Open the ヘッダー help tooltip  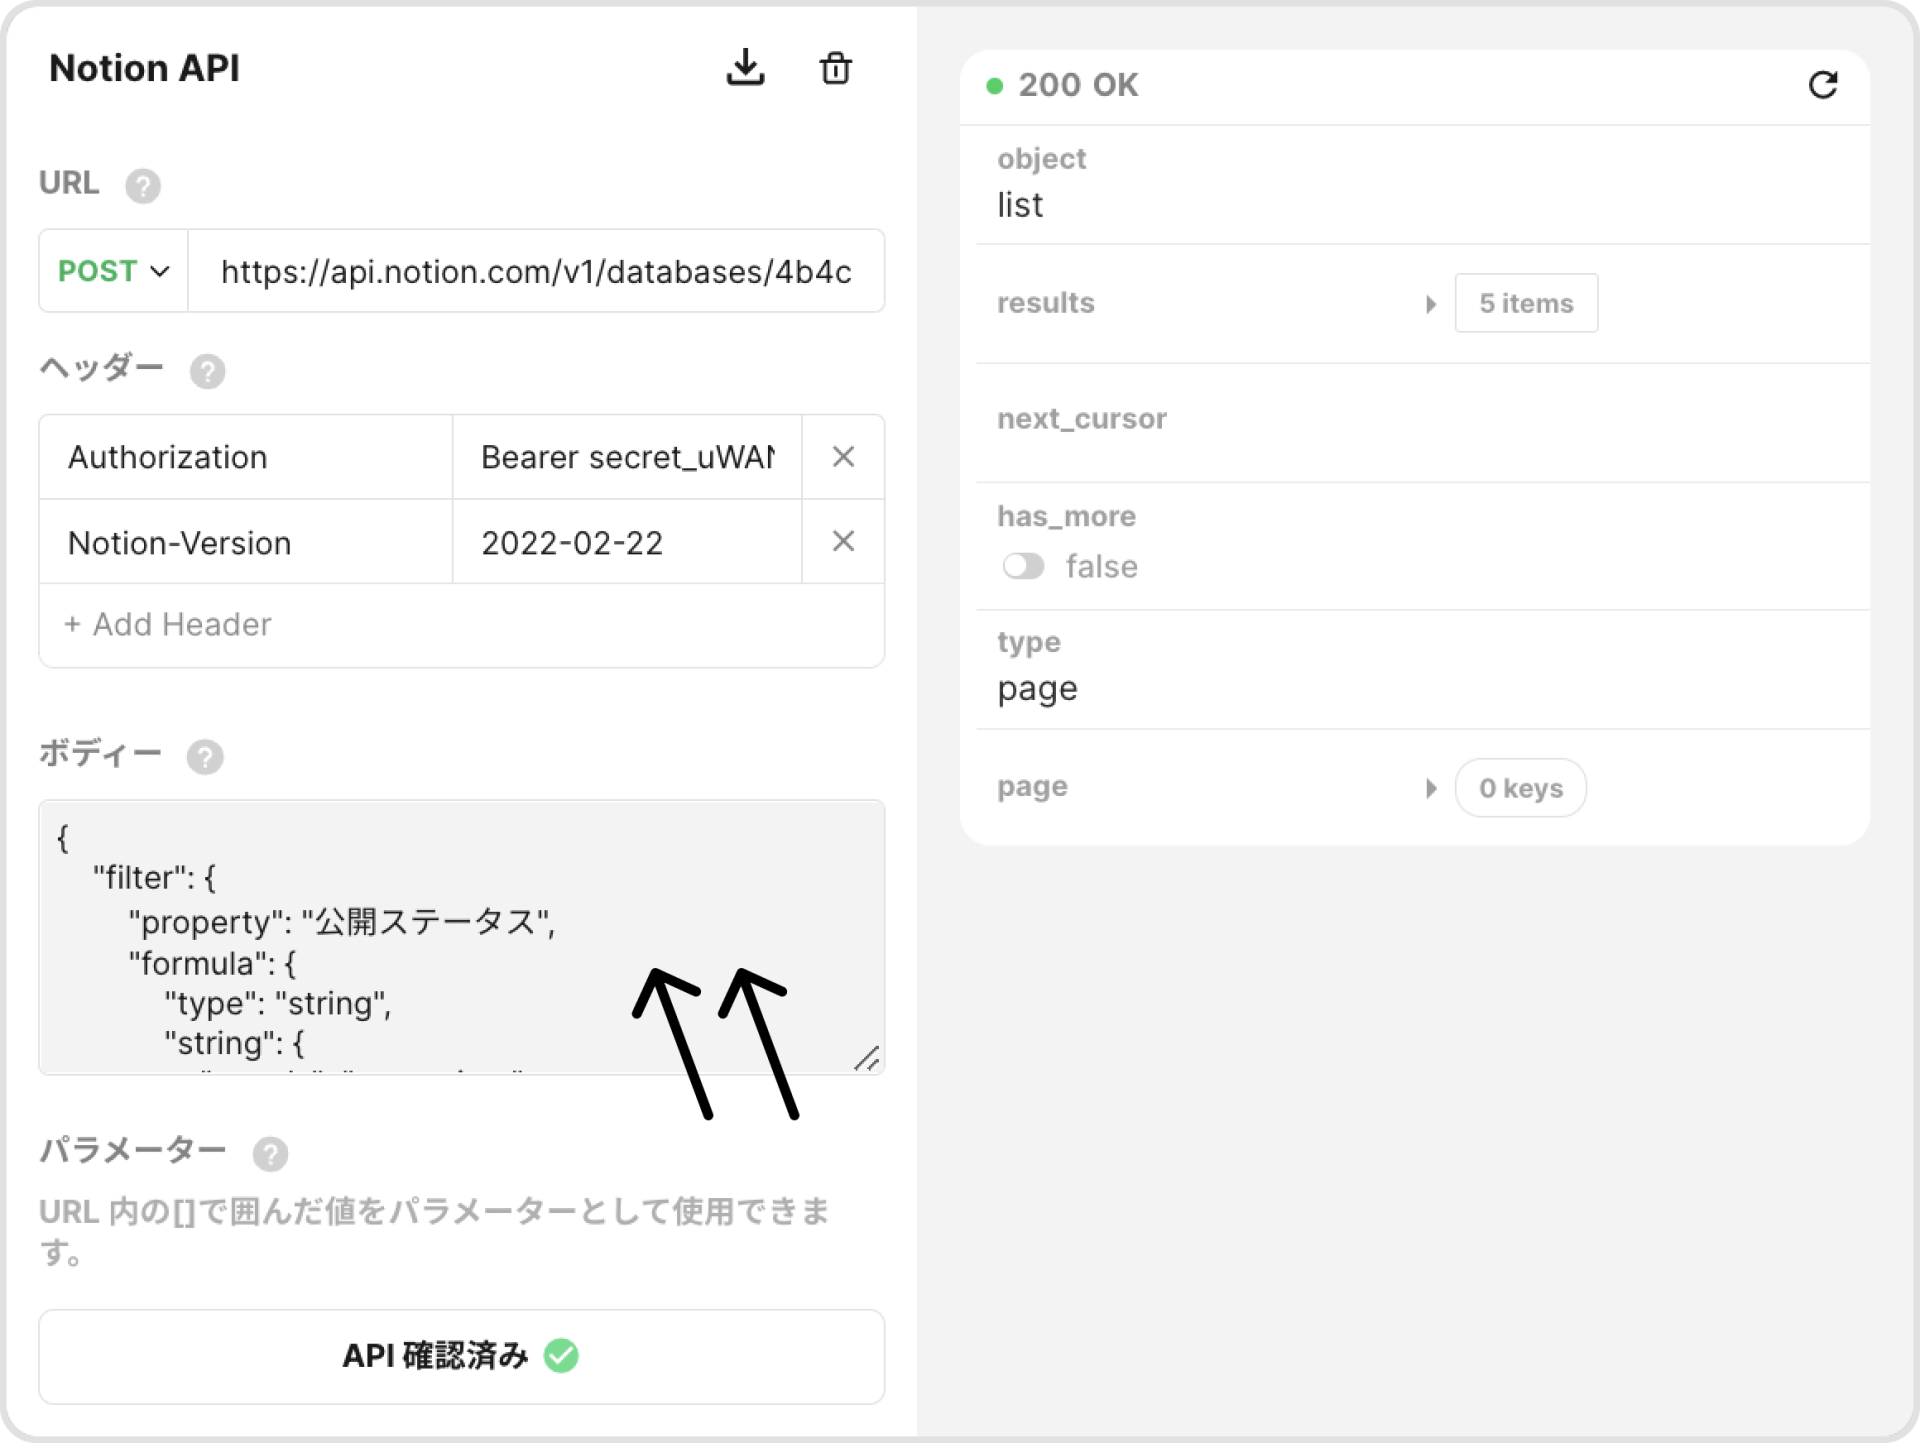208,371
